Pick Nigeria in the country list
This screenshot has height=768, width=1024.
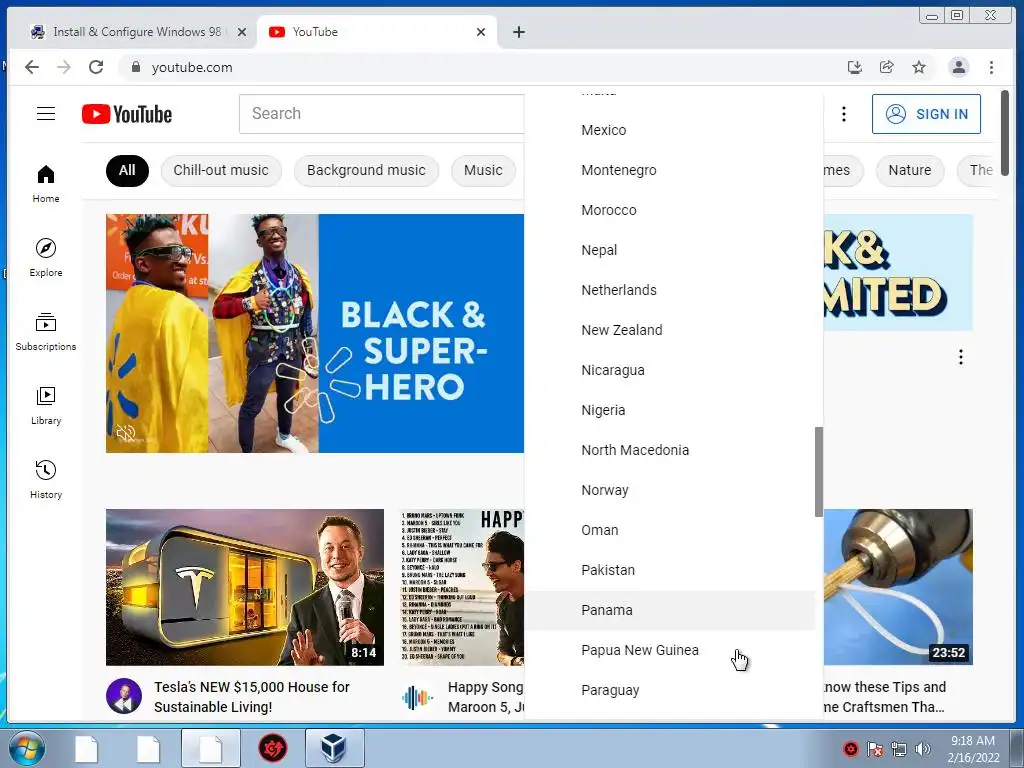670,410
